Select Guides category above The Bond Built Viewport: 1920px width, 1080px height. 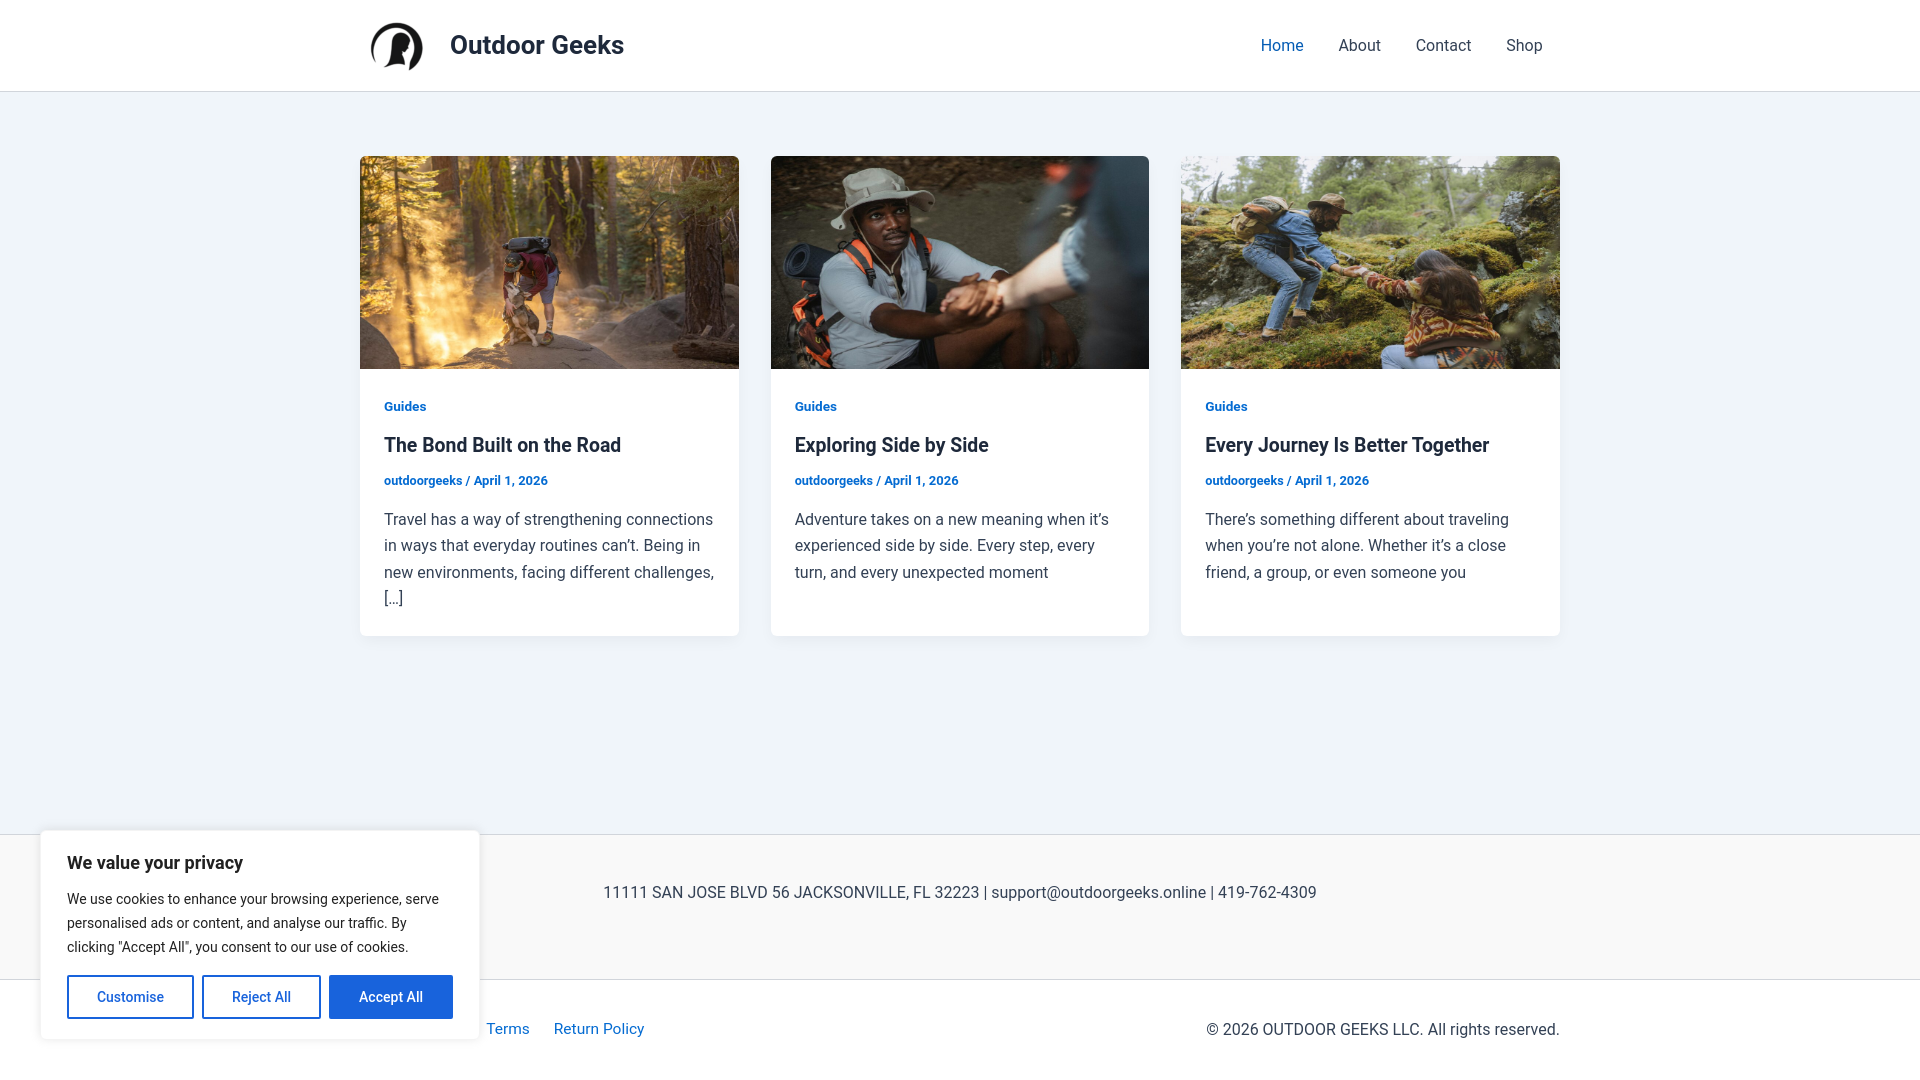point(405,407)
